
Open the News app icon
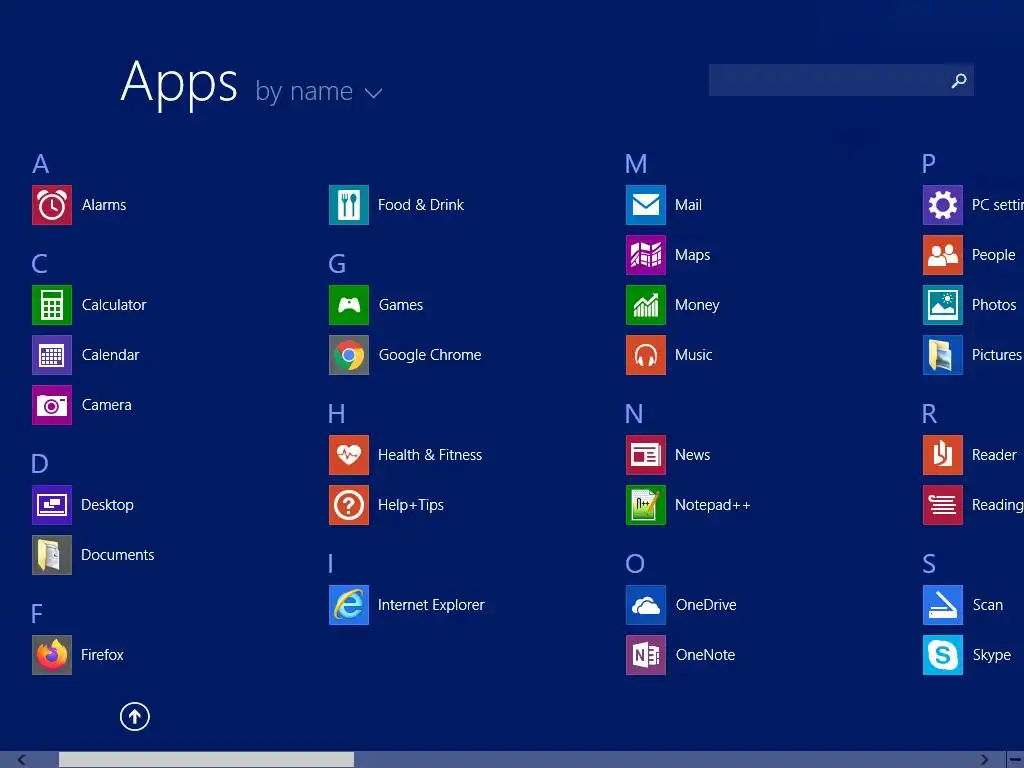(x=646, y=455)
